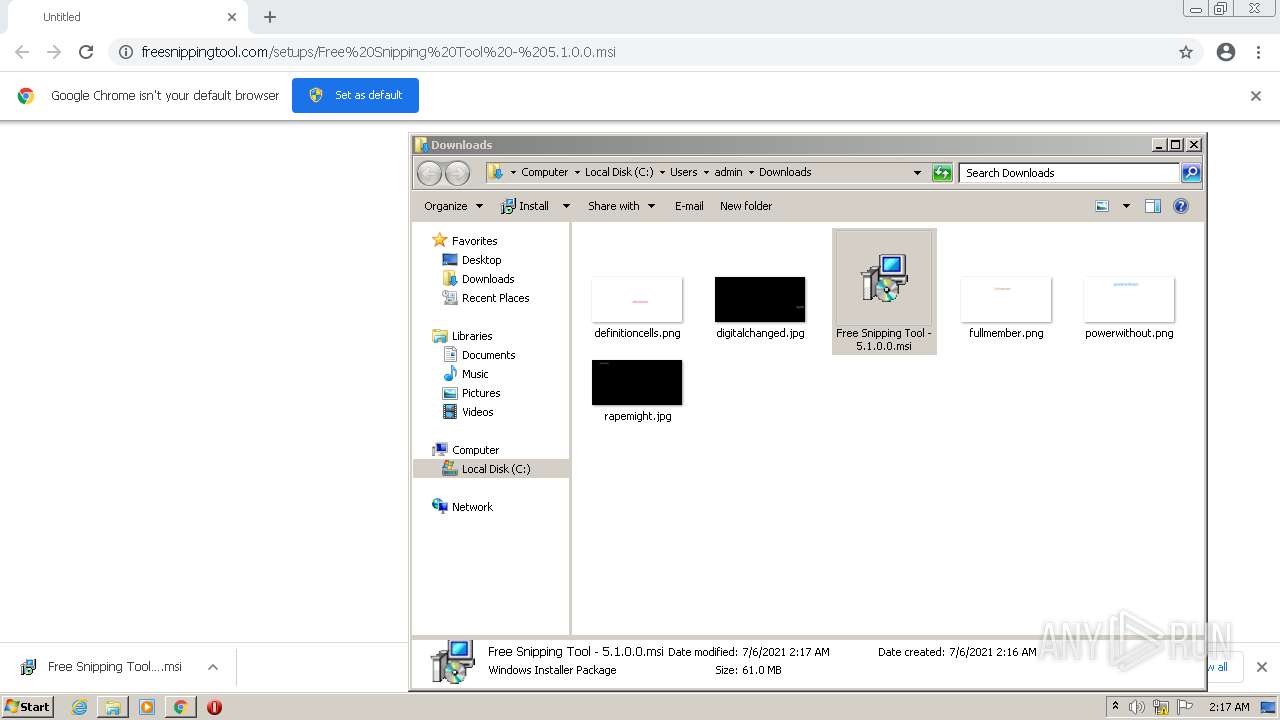The width and height of the screenshot is (1280, 720).
Task: Click Install toolbar button
Action: click(x=525, y=206)
